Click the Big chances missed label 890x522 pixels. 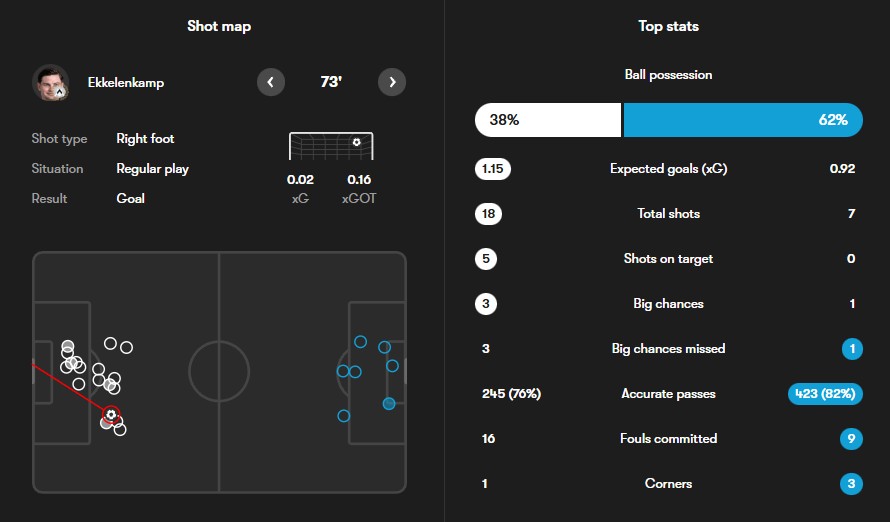click(668, 349)
